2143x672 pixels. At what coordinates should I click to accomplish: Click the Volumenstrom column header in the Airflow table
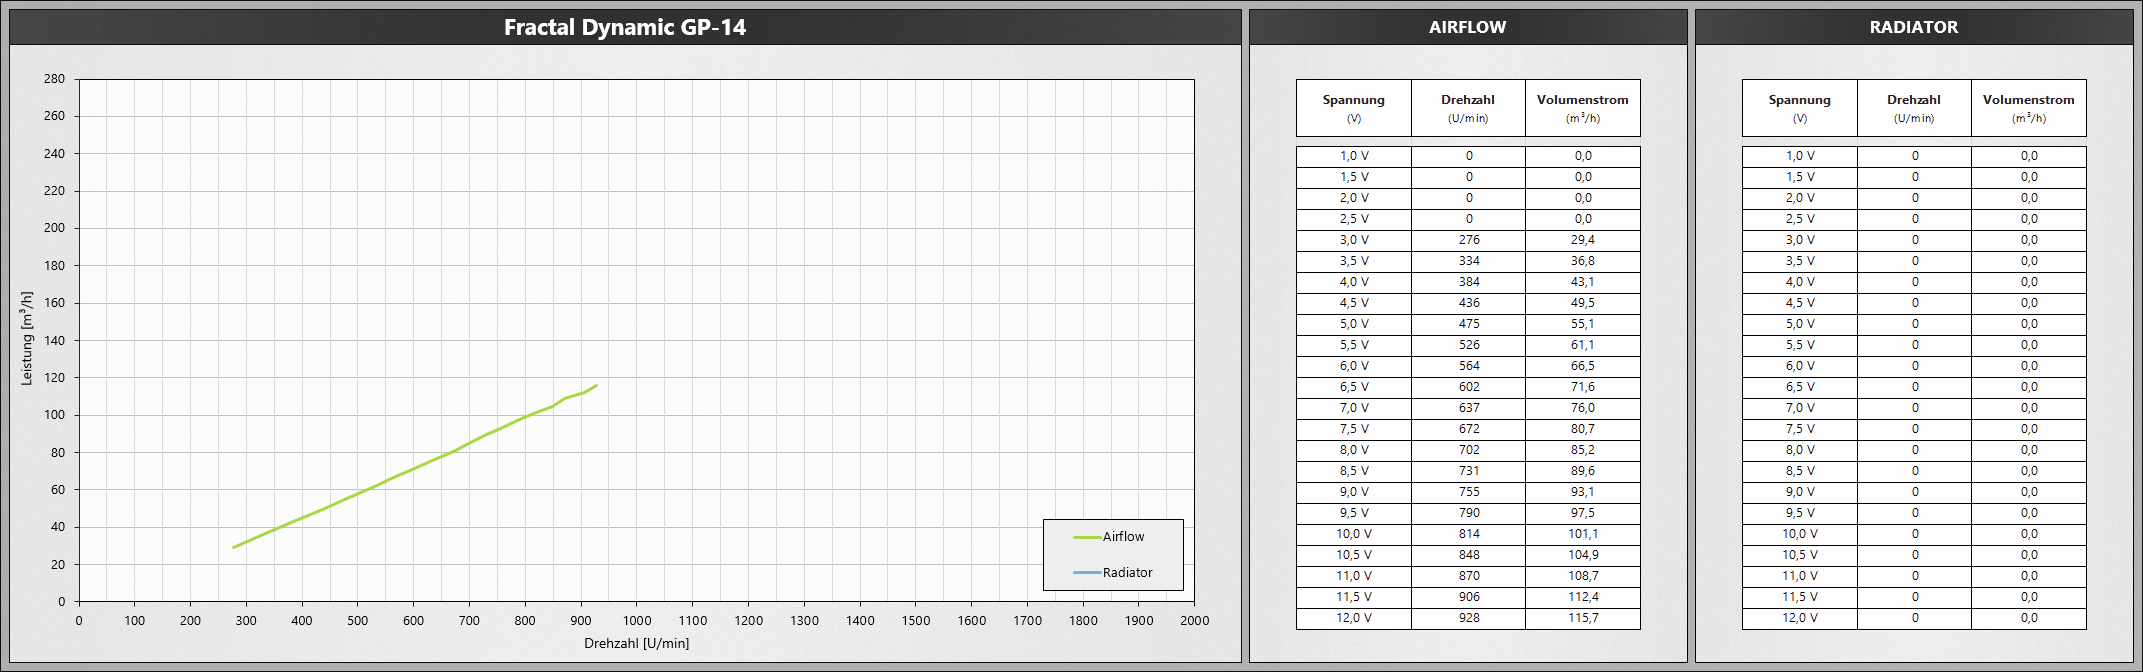1583,108
